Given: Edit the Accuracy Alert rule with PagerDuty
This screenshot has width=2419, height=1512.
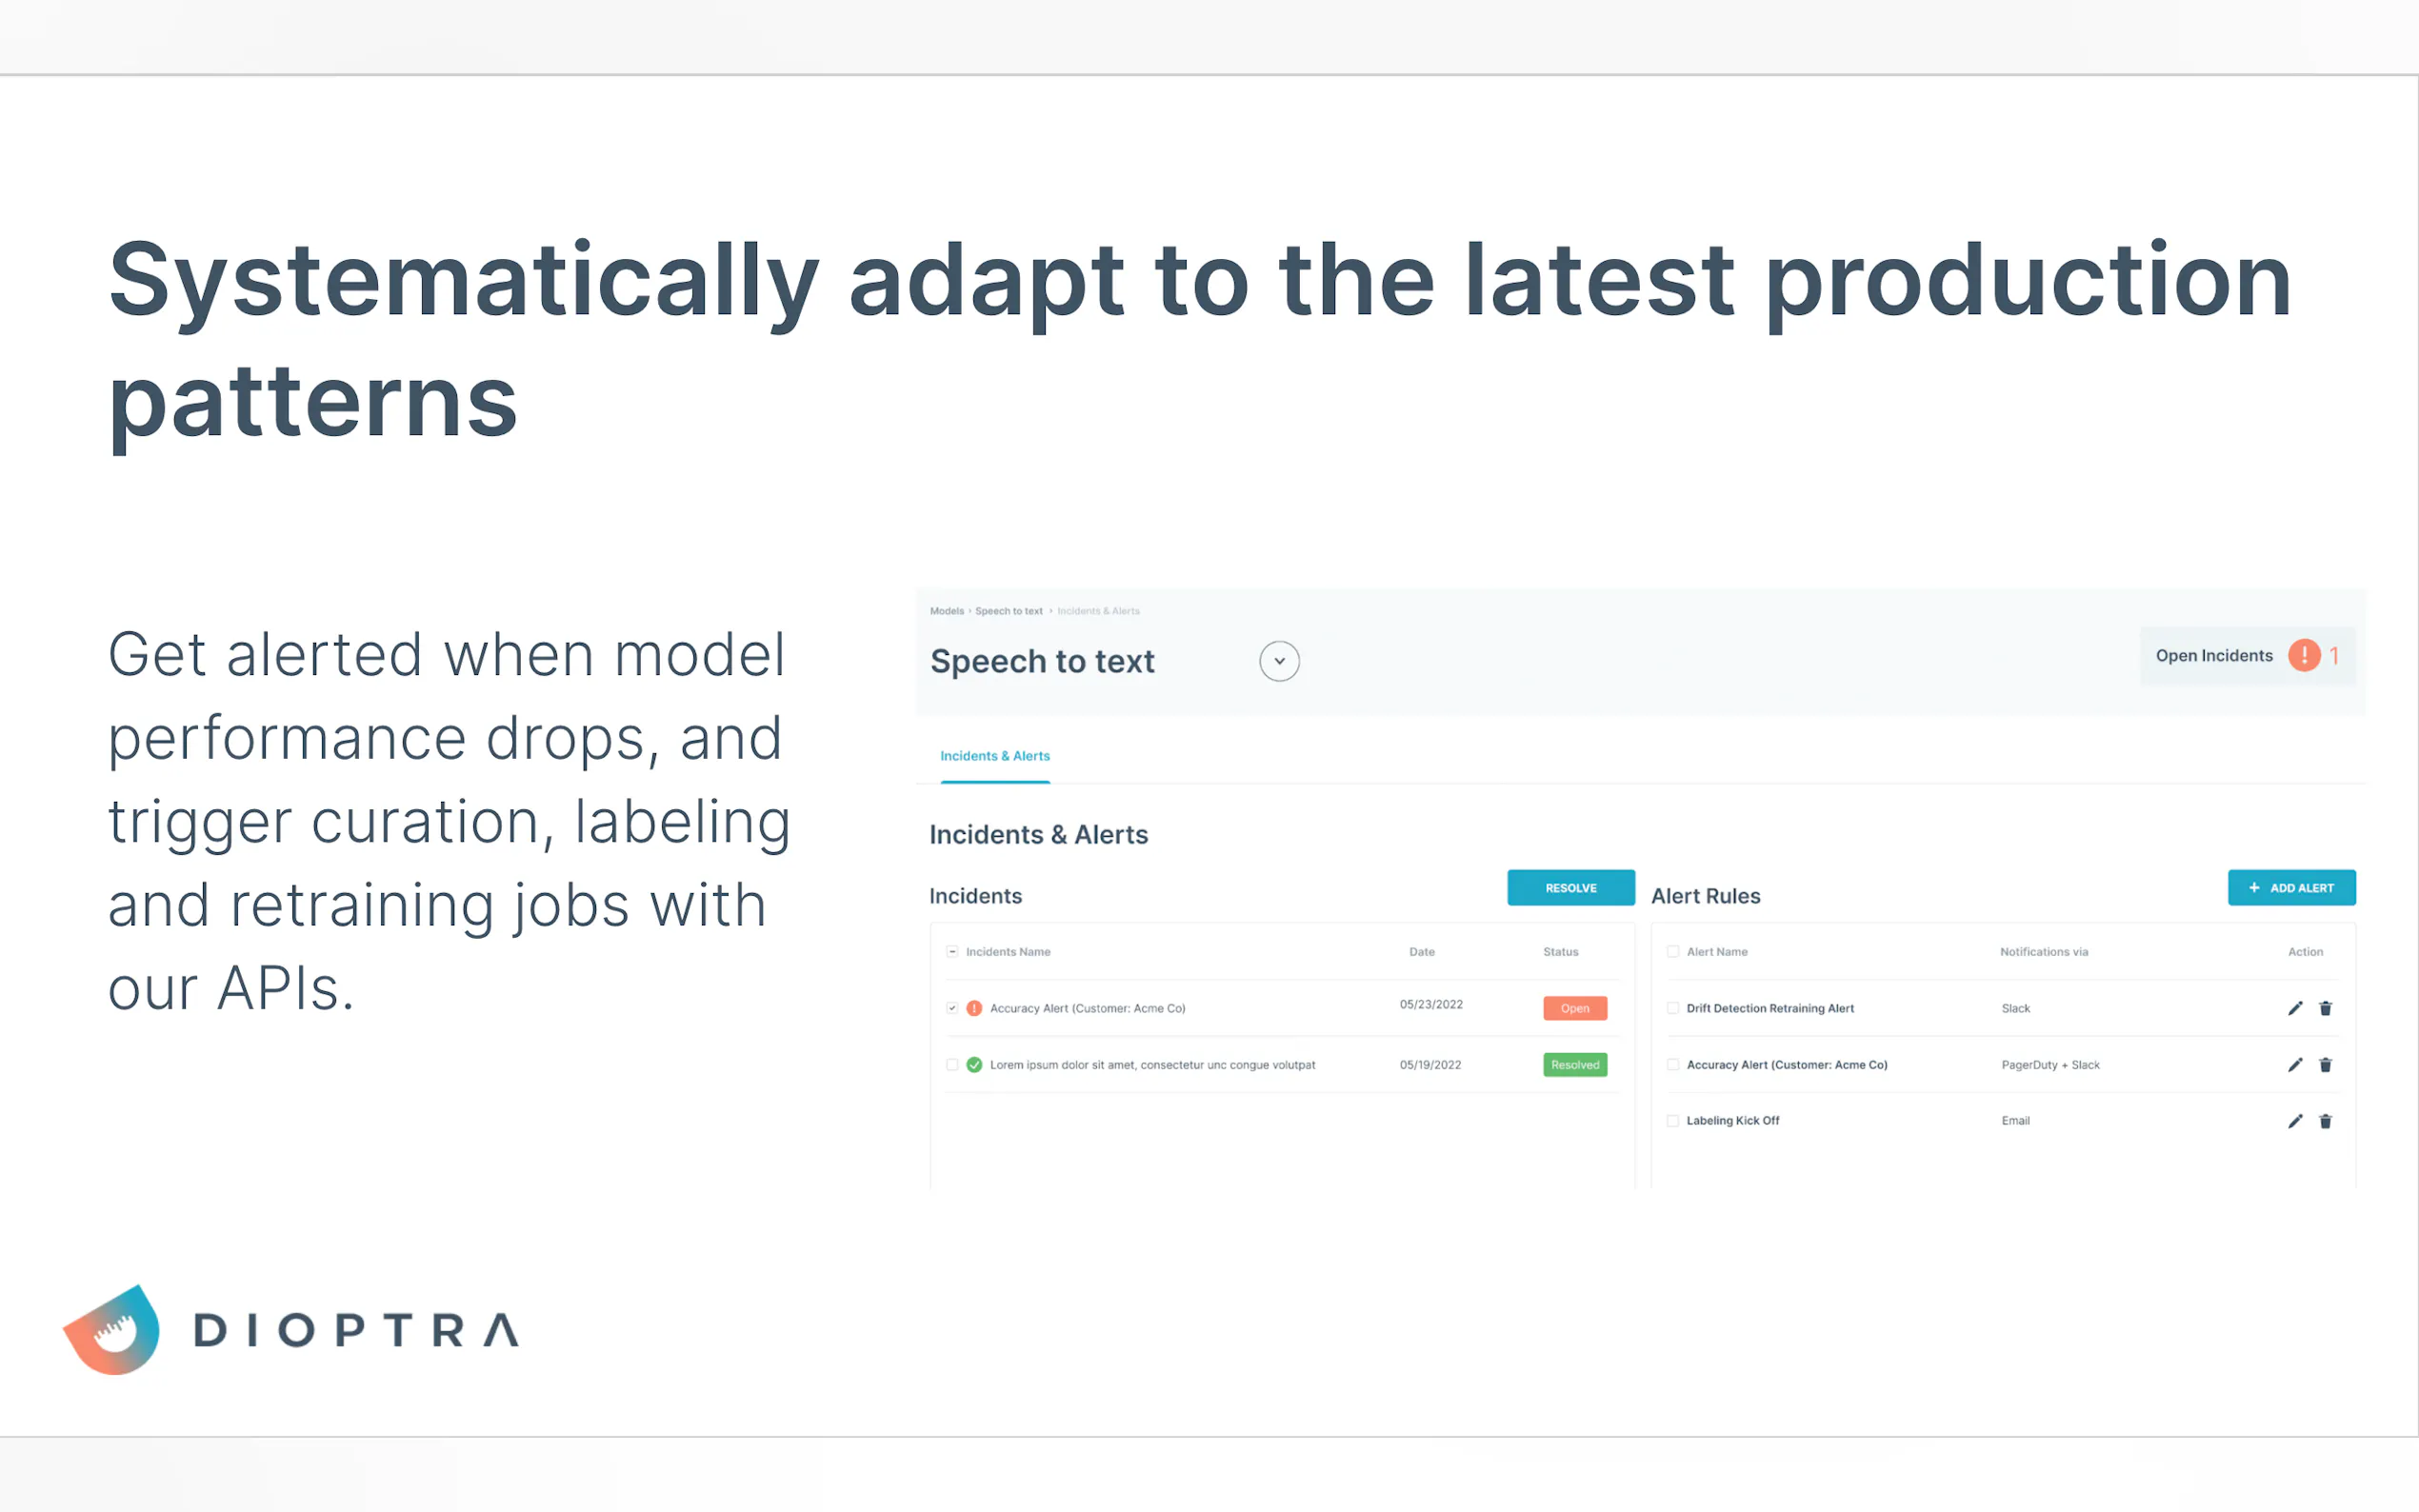Looking at the screenshot, I should [x=2294, y=1065].
